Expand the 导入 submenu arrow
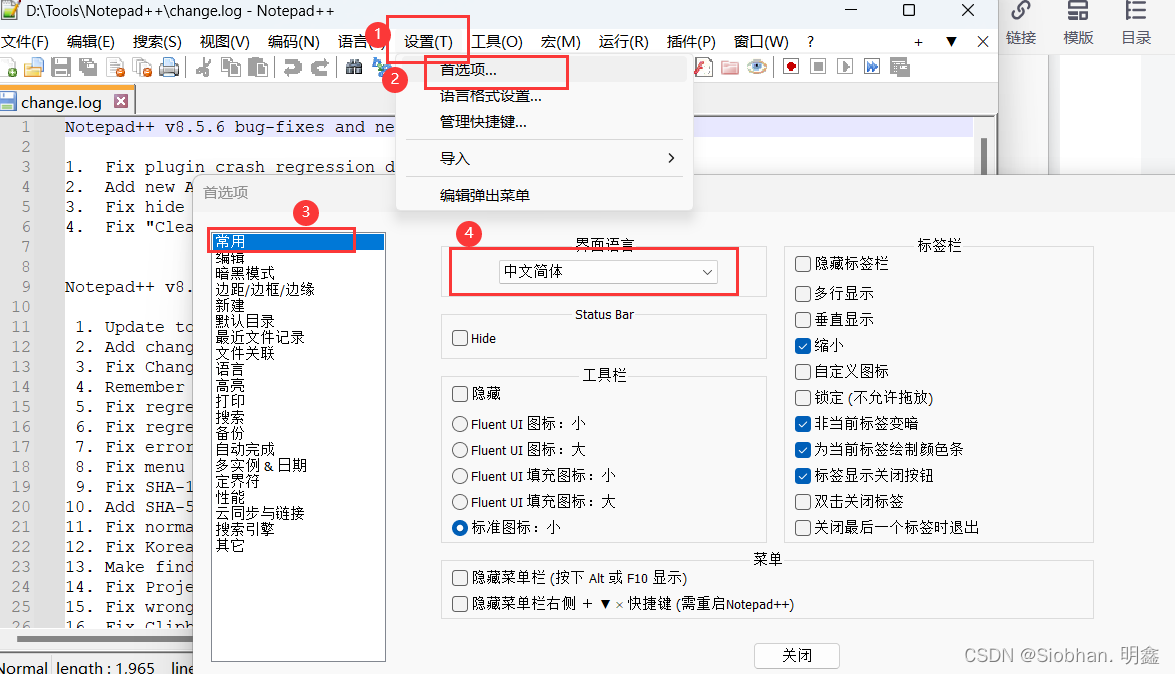 tap(671, 158)
